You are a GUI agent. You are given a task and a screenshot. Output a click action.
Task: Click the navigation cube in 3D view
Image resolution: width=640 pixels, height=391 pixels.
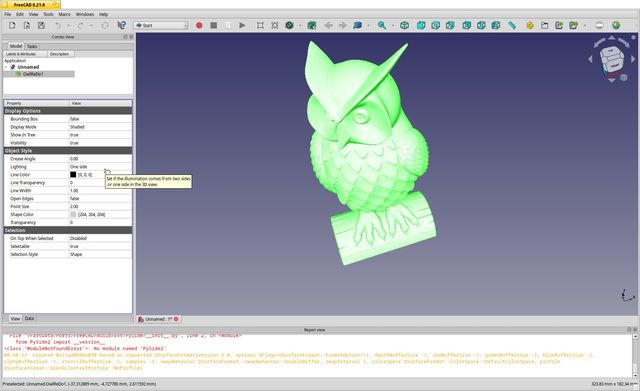(612, 60)
